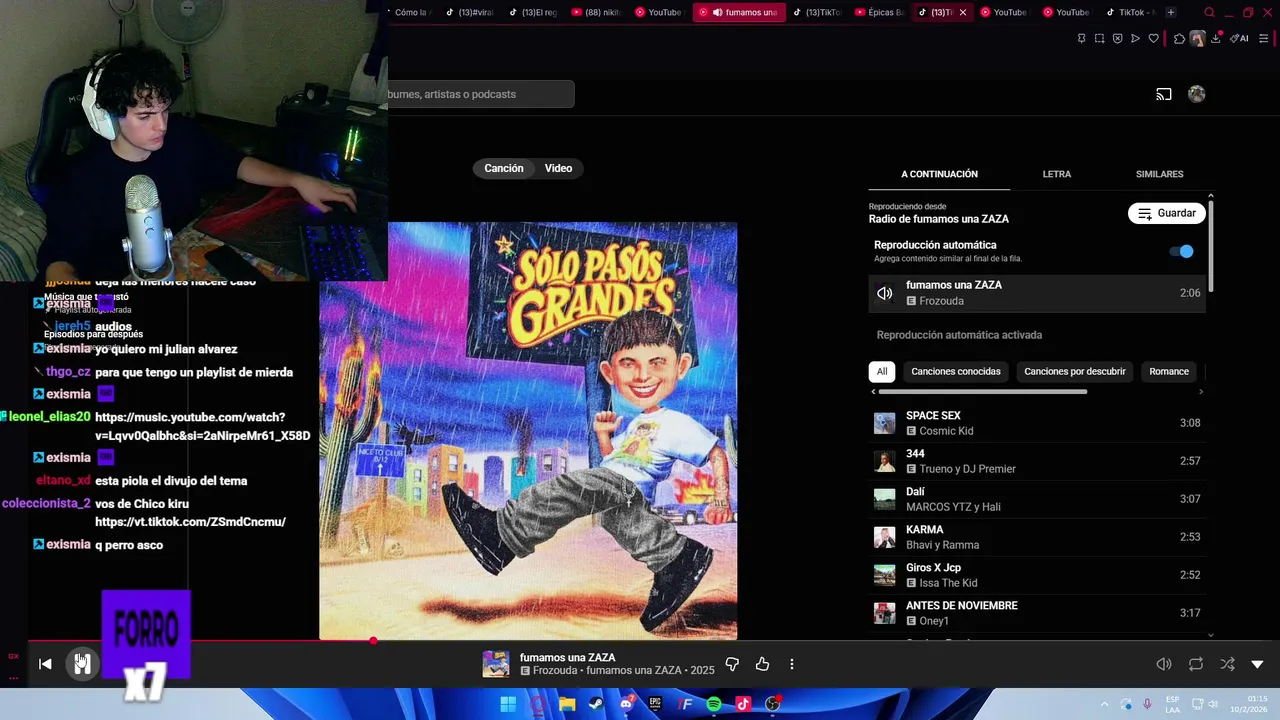Click the Guardar playlist button
1280x720 pixels.
pos(1167,213)
